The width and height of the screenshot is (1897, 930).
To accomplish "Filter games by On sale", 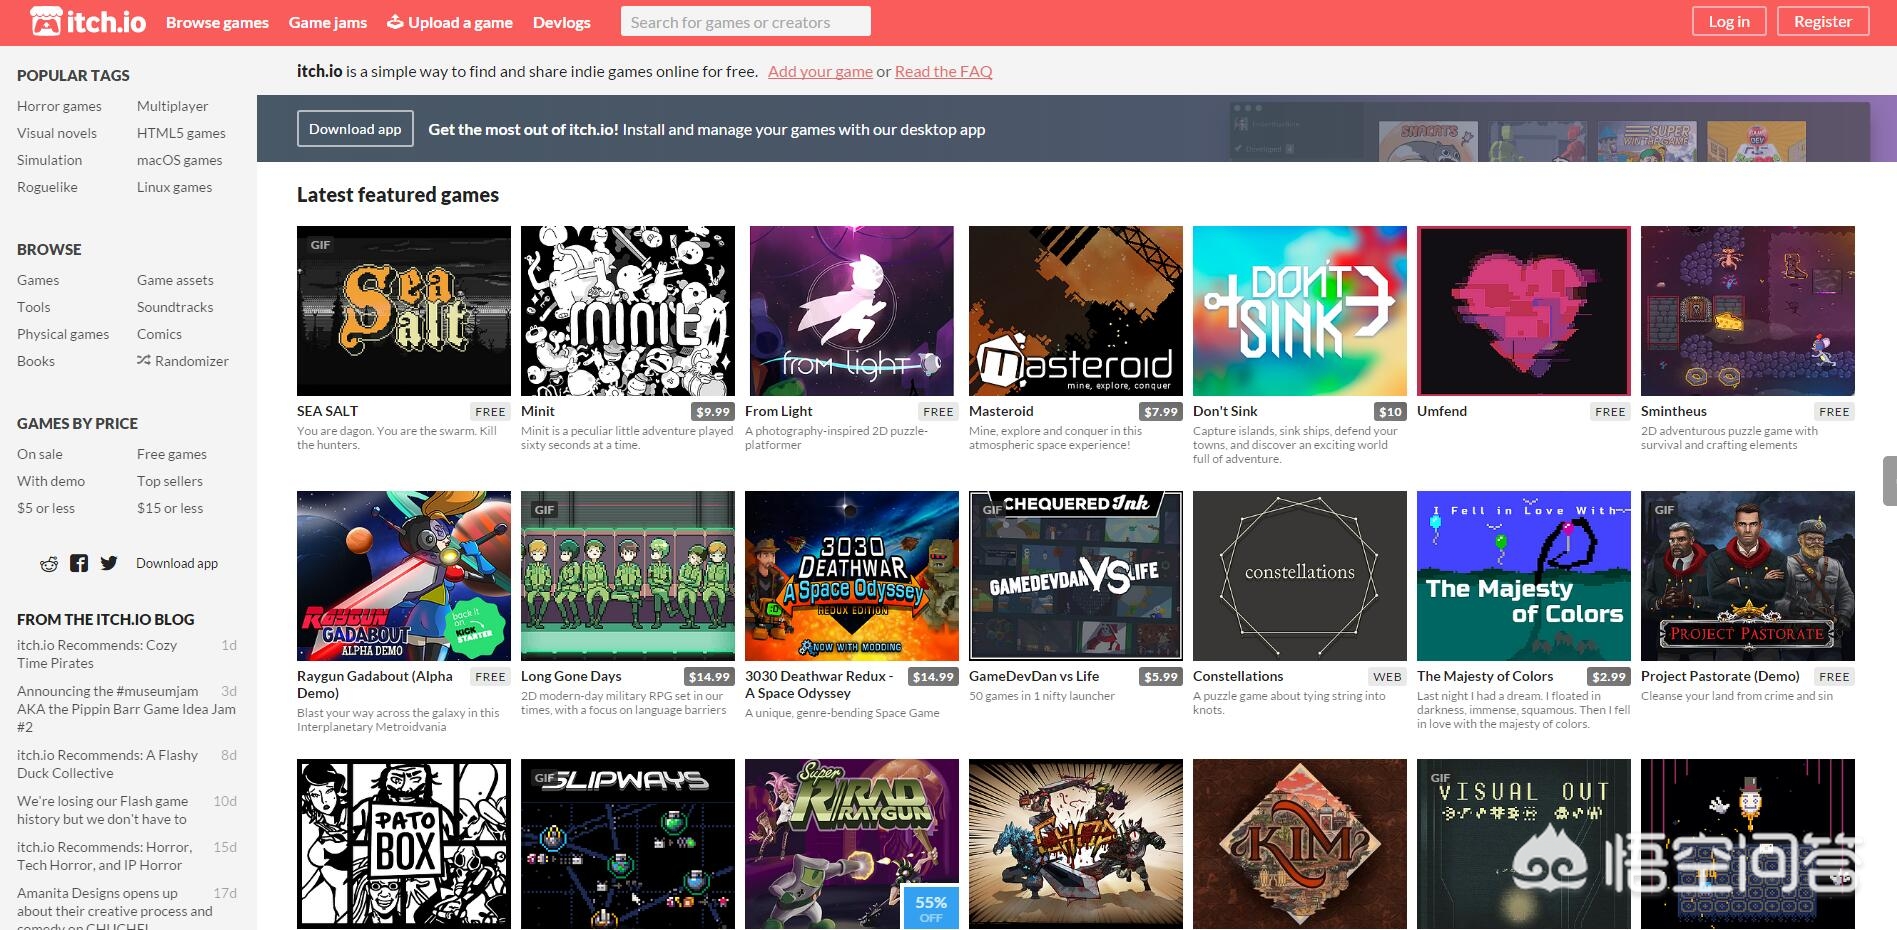I will [40, 454].
